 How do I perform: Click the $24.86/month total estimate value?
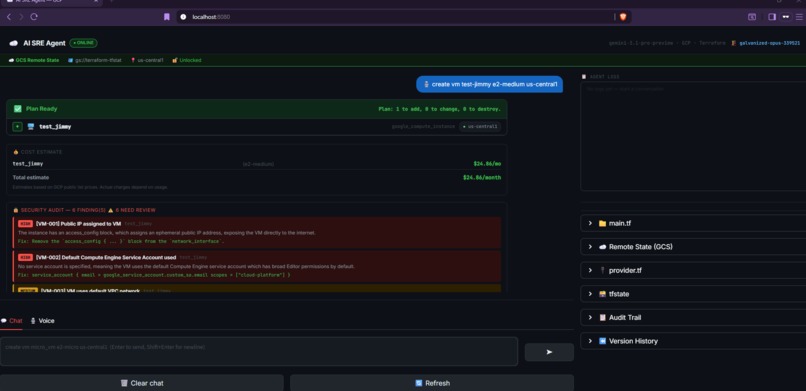pyautogui.click(x=482, y=178)
